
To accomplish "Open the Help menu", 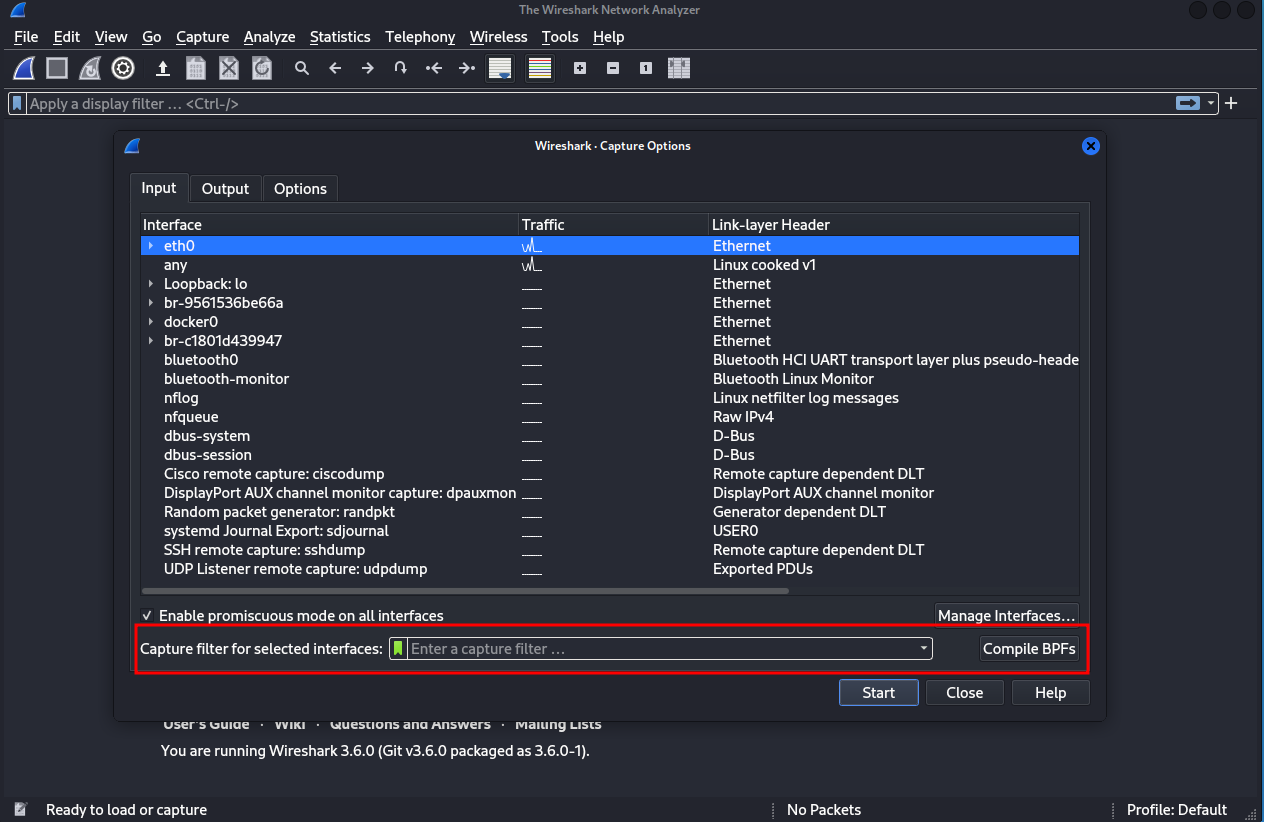I will [x=609, y=37].
